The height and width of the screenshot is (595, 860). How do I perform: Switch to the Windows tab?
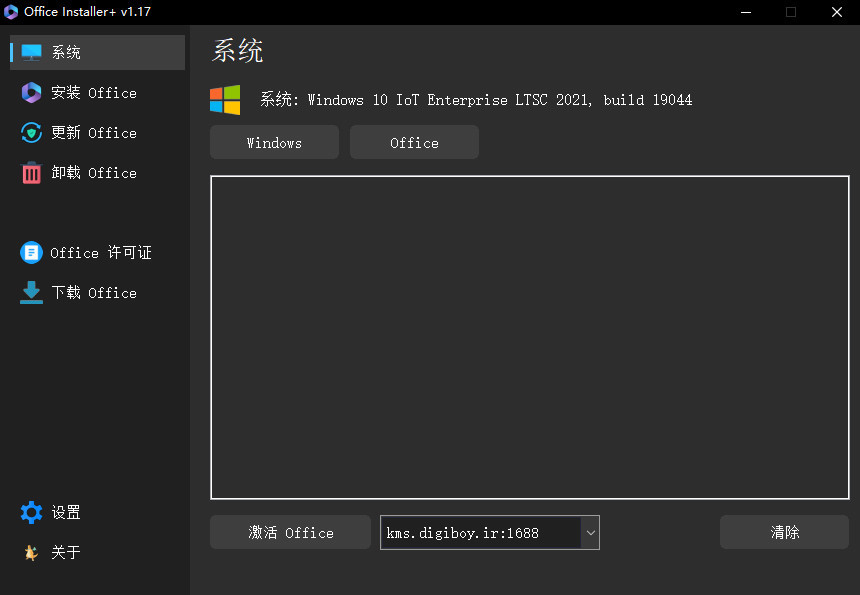[274, 142]
